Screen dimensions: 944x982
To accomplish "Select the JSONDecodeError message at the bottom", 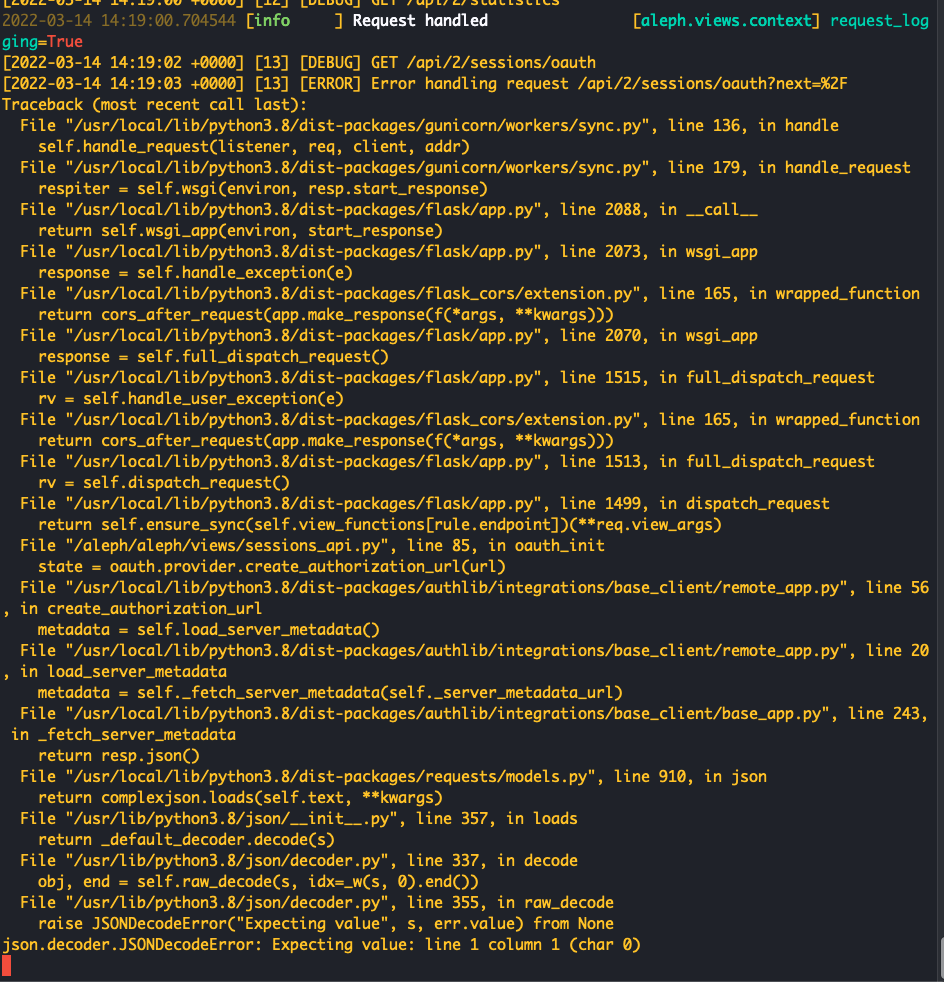I will (320, 944).
